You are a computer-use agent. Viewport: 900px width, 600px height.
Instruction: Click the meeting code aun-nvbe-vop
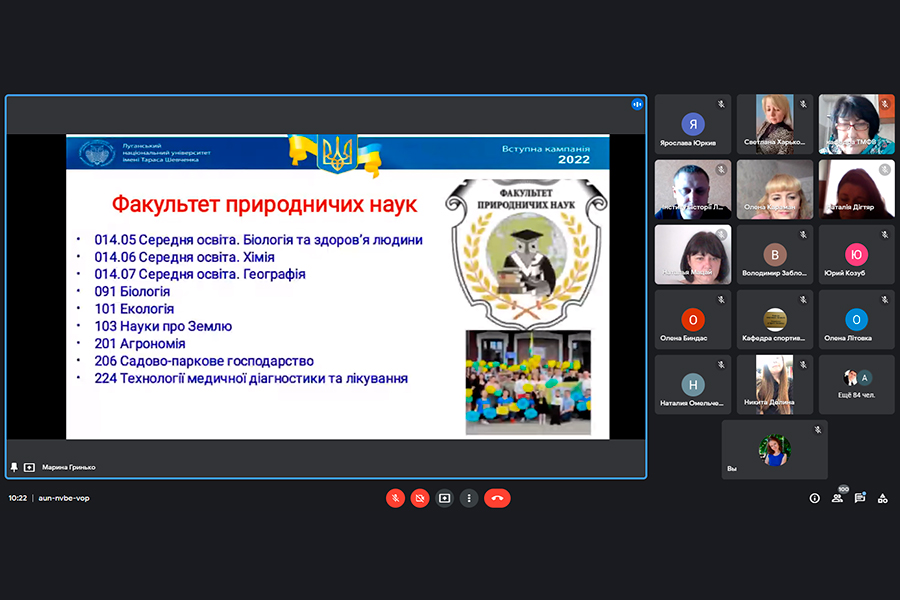[x=64, y=498]
